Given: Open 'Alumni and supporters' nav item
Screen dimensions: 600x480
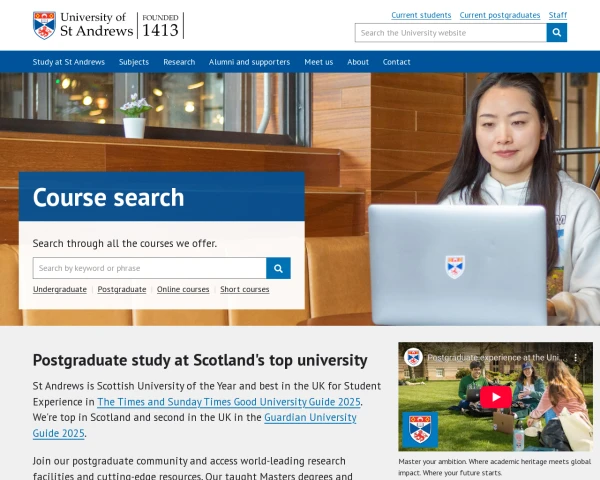Looking at the screenshot, I should [x=249, y=62].
